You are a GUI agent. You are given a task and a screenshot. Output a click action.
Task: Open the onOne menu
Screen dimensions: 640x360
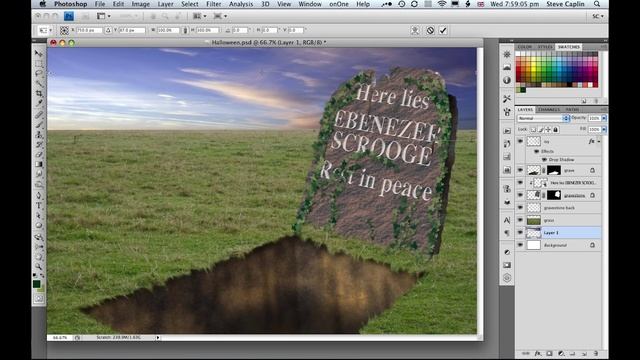coord(339,4)
